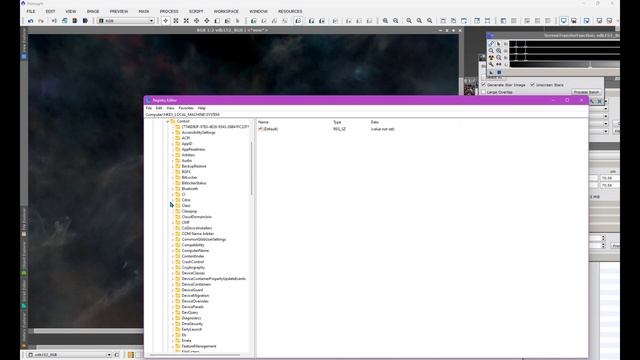
Task: Click the top channel histogram track in ScreenTransferFunction
Action: 564,44
